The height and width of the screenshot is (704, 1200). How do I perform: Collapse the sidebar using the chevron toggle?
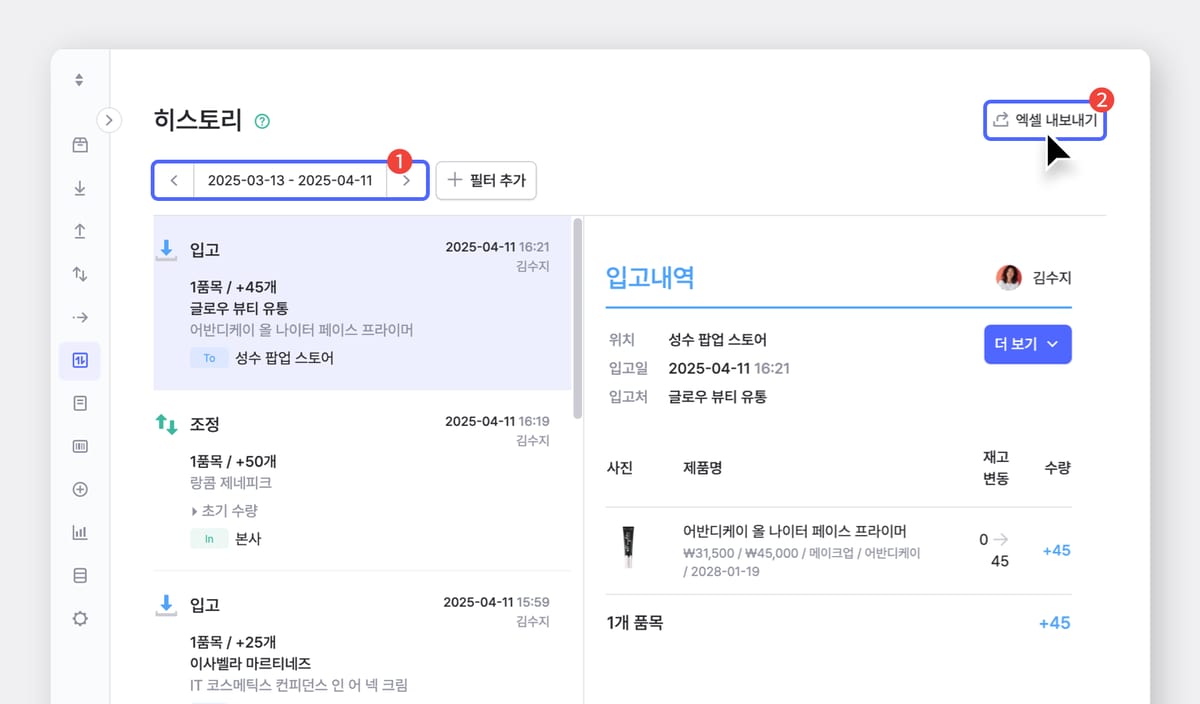click(x=109, y=119)
